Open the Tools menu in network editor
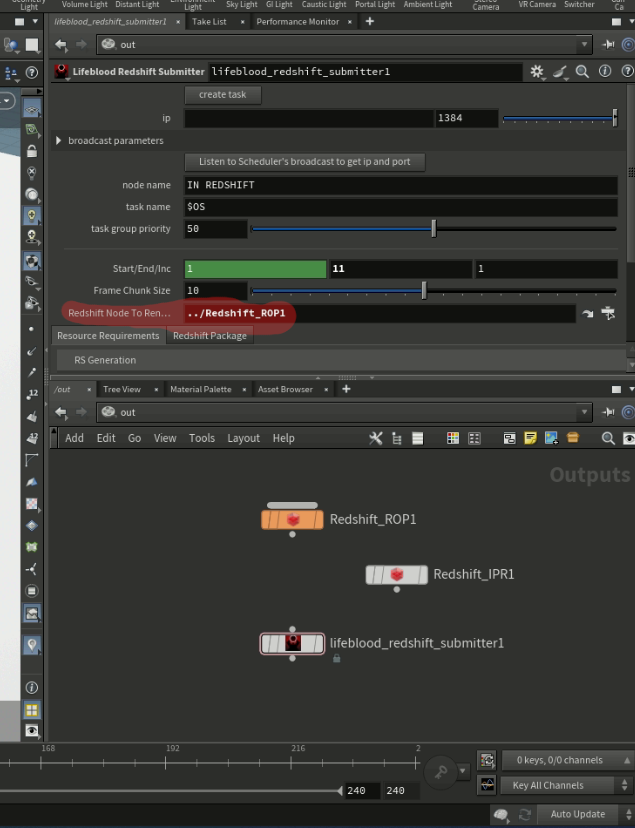 [x=202, y=438]
